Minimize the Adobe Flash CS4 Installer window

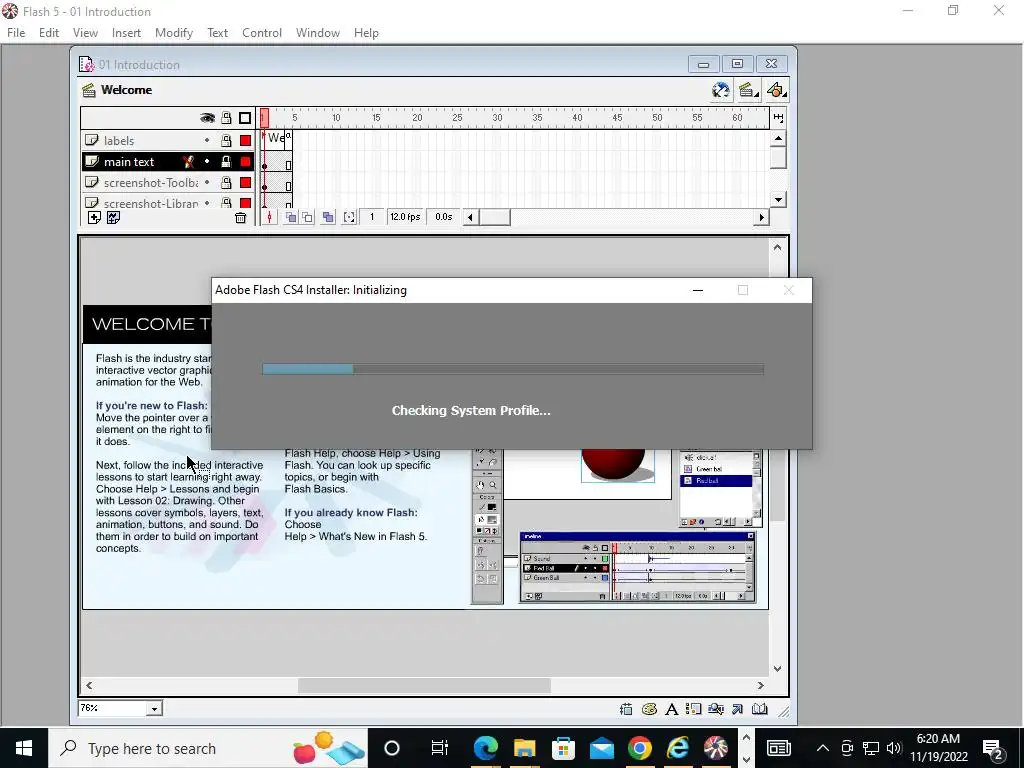[697, 290]
